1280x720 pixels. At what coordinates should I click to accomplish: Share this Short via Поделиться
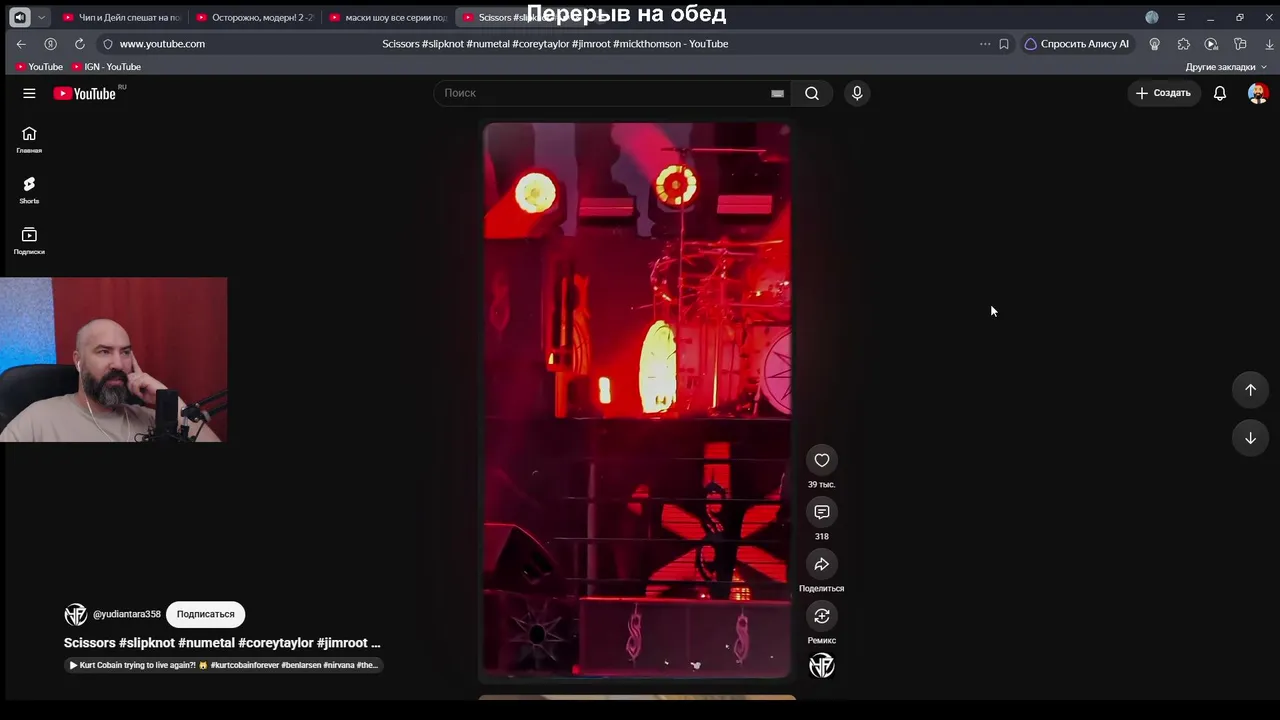click(x=822, y=564)
